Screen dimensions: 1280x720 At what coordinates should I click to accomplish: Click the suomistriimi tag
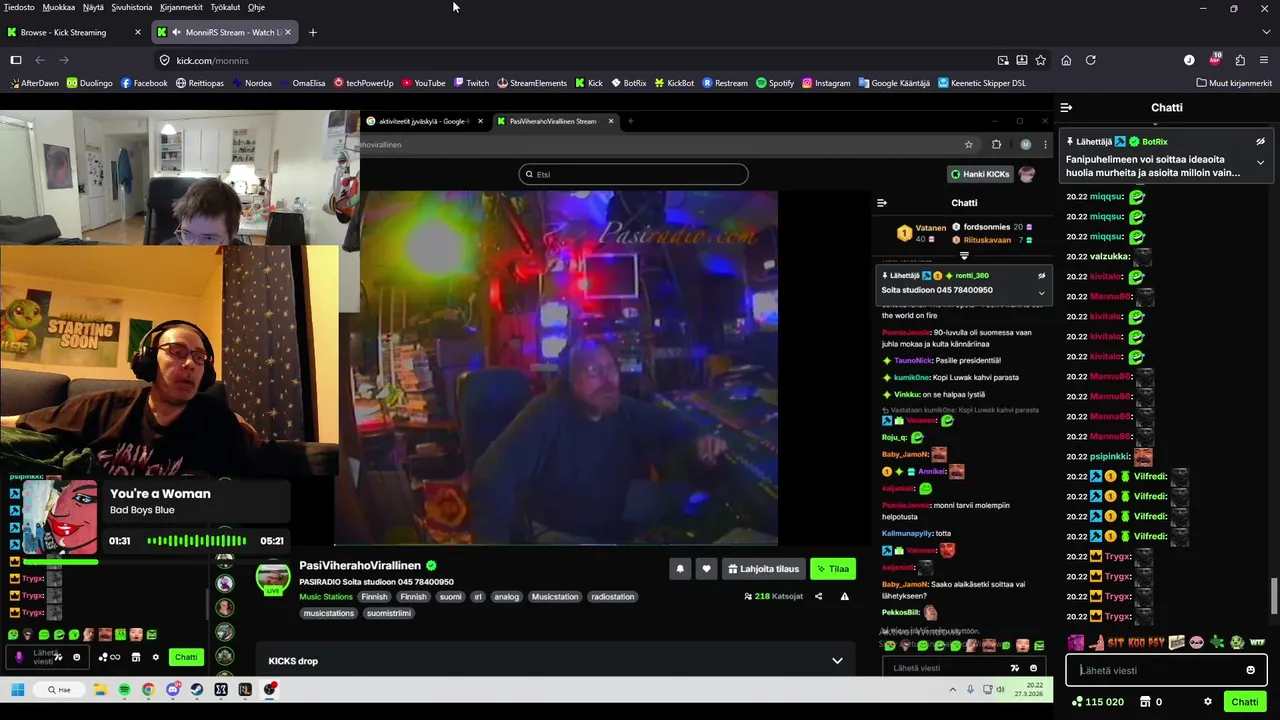pyautogui.click(x=389, y=613)
